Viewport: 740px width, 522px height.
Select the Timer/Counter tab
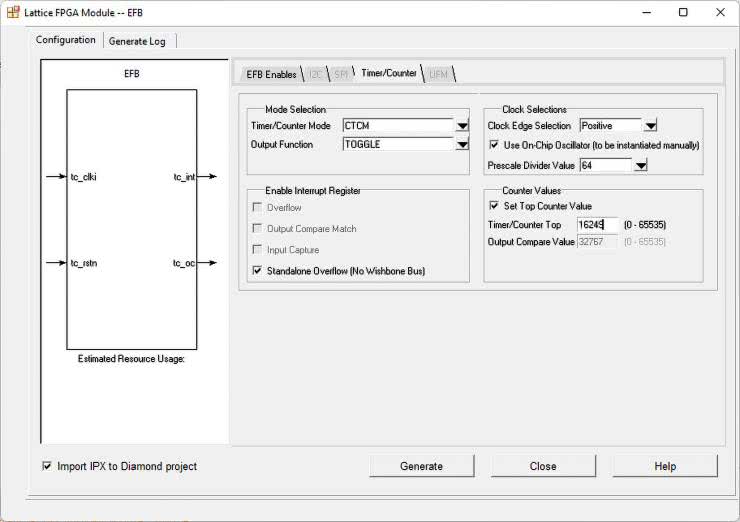pyautogui.click(x=389, y=74)
